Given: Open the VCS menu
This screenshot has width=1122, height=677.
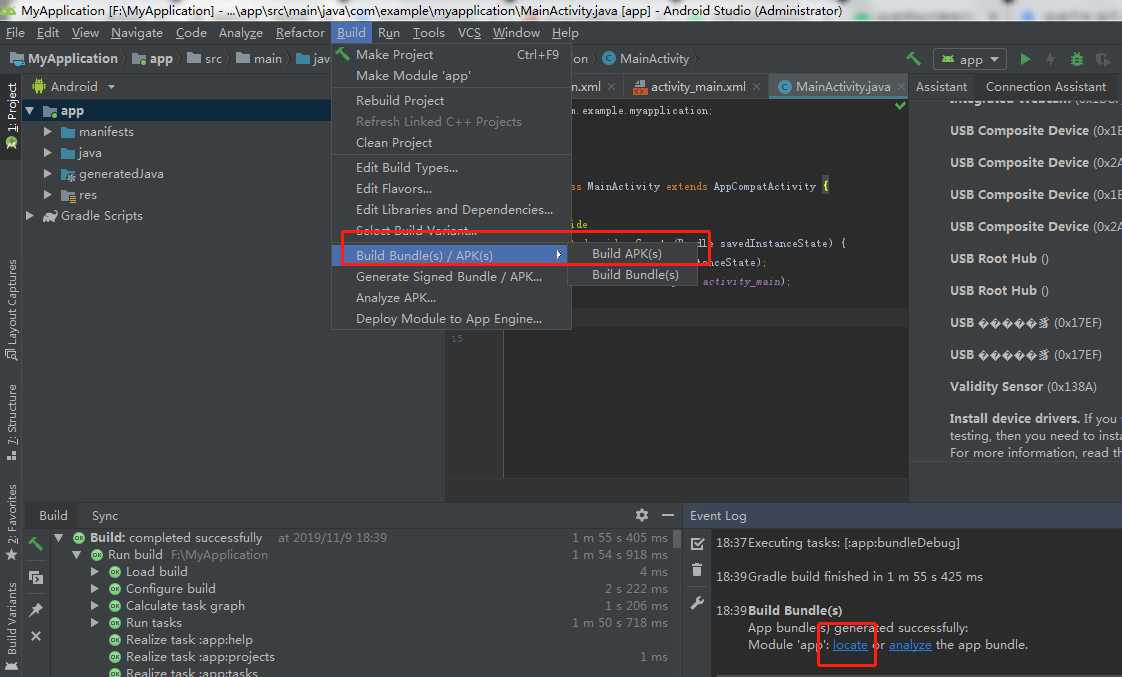Looking at the screenshot, I should coord(469,33).
